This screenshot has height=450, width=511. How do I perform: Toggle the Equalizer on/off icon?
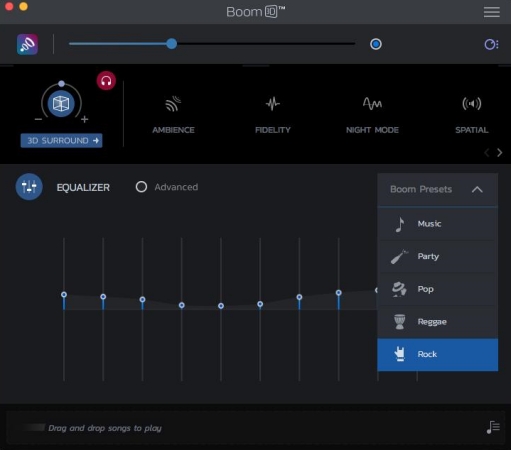coord(29,187)
